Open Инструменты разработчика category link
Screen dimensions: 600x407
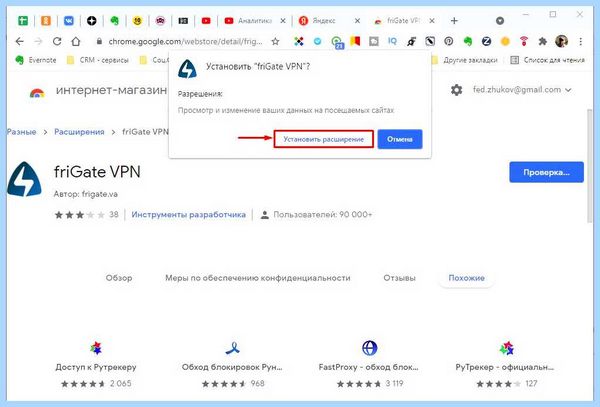point(188,215)
